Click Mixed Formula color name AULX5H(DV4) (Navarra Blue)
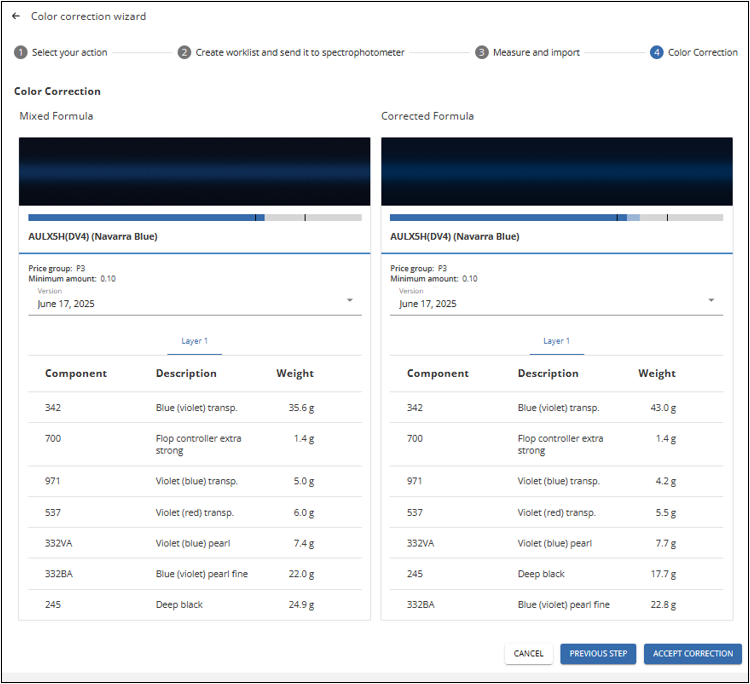 (93, 237)
